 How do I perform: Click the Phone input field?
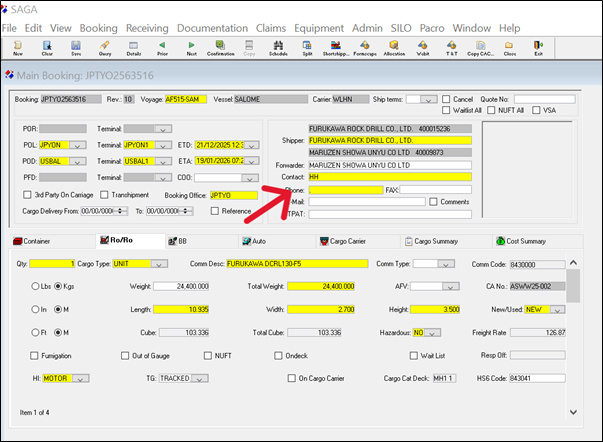(x=346, y=189)
